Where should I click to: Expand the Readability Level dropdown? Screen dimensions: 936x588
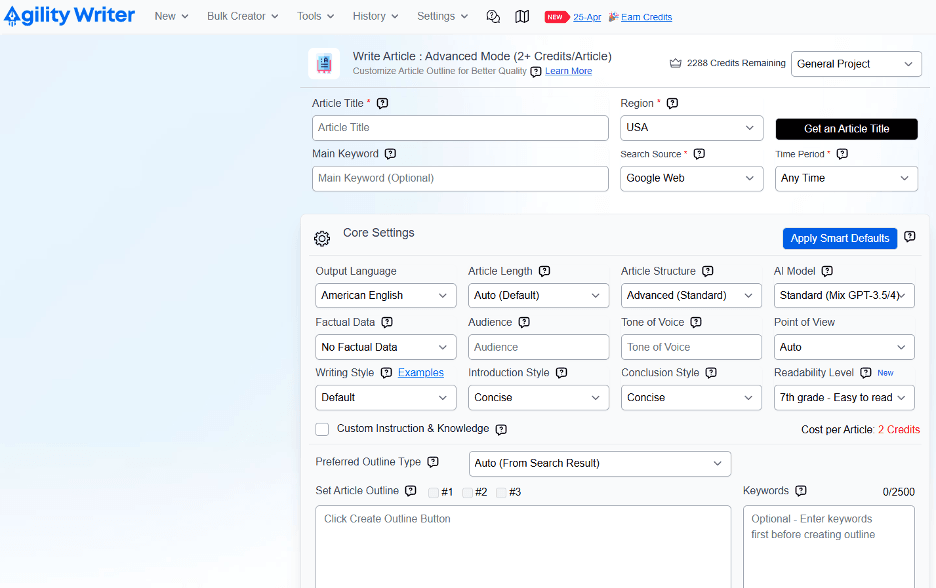coord(844,397)
